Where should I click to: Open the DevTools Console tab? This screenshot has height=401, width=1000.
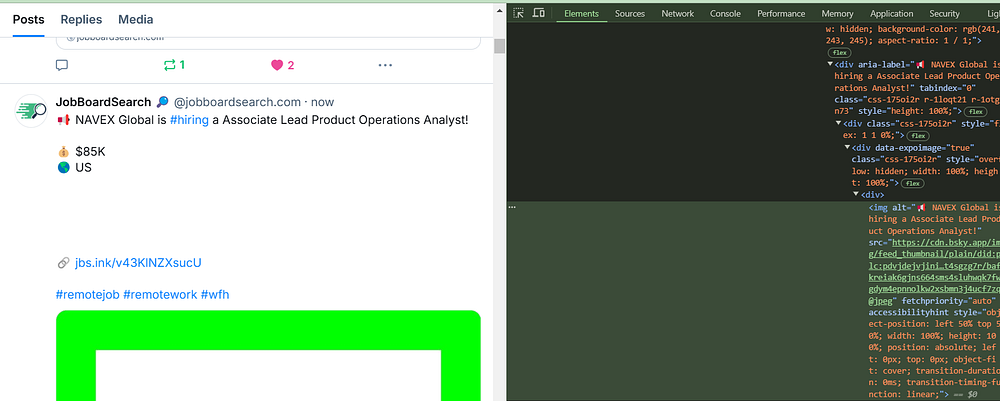coord(725,13)
